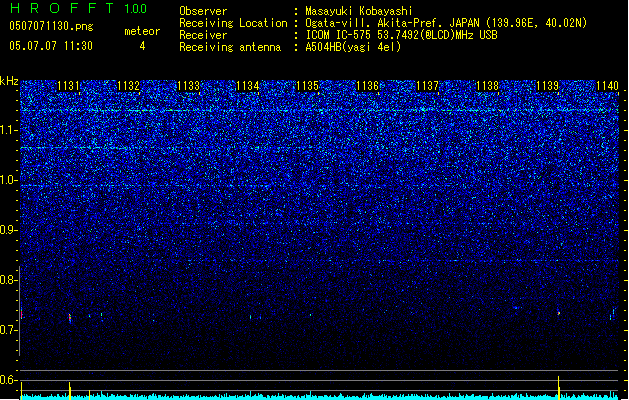Click time marker 1137

pos(428,86)
